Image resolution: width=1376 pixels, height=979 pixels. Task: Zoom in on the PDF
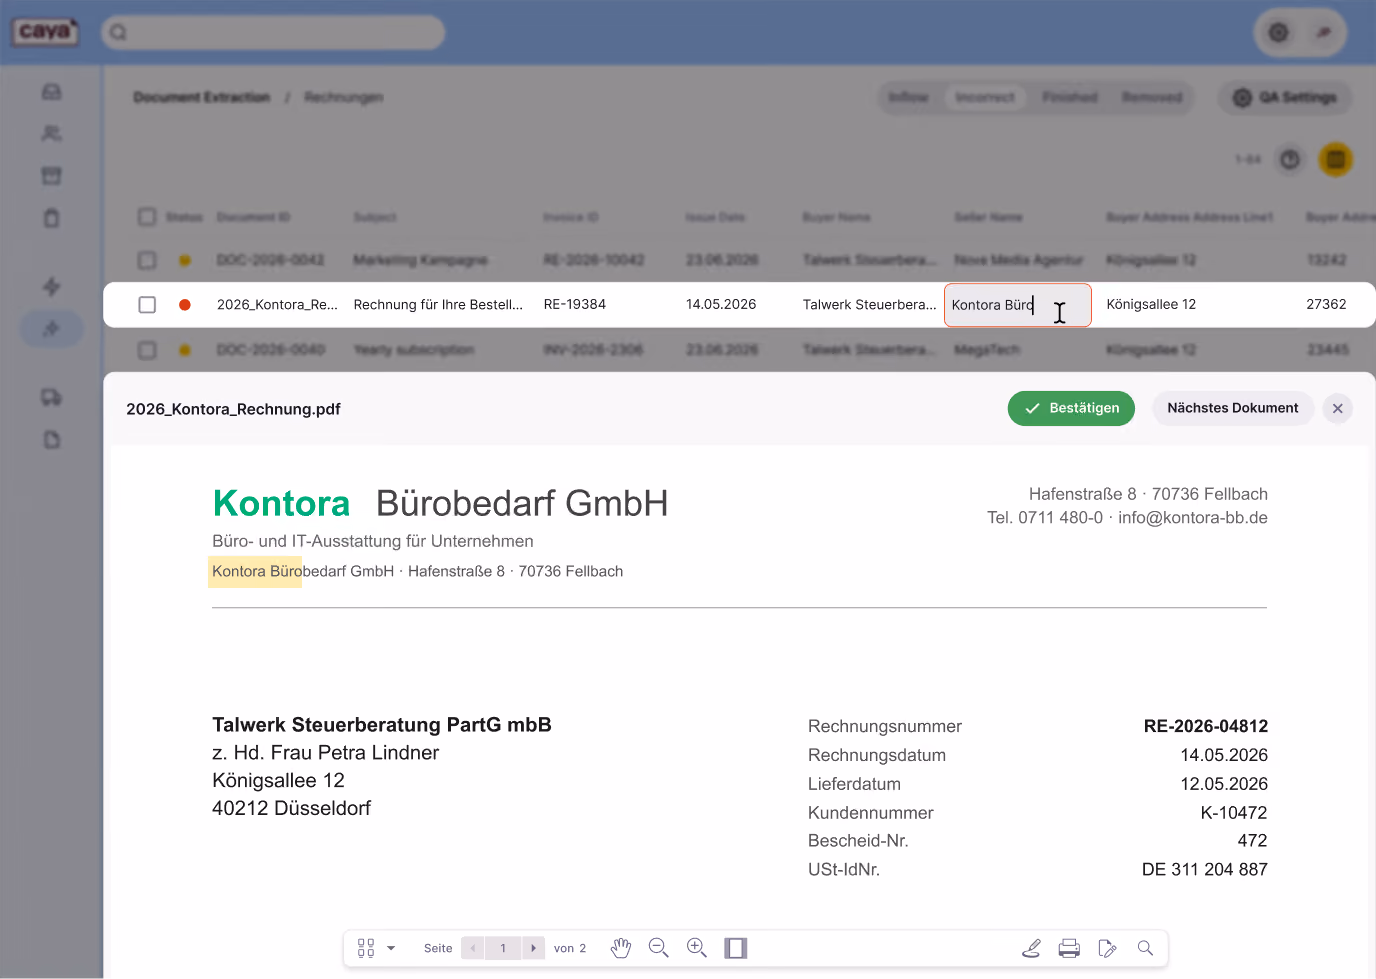coord(697,948)
